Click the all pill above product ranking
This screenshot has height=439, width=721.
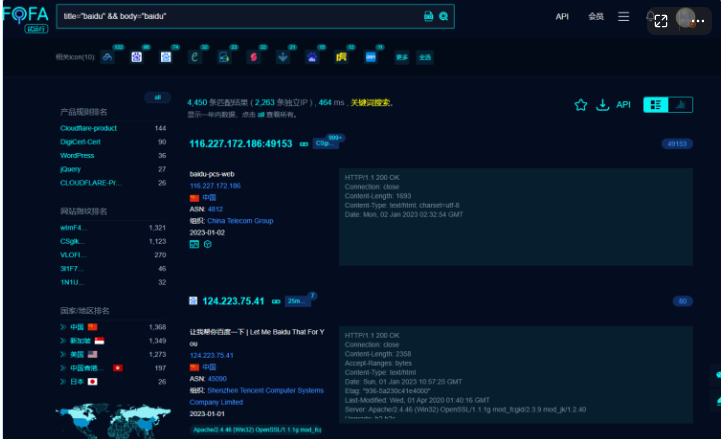click(x=158, y=97)
